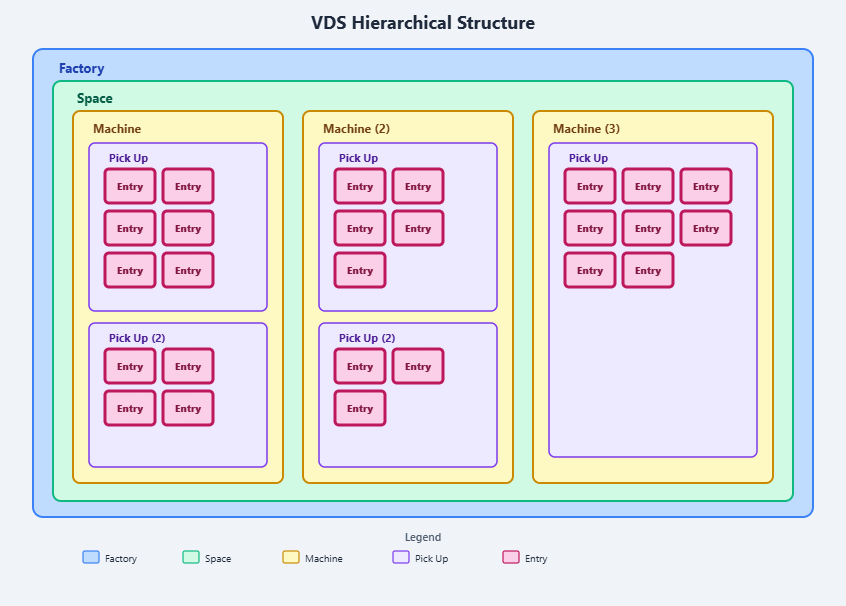Image resolution: width=846 pixels, height=606 pixels.
Task: Select Pick Up (2) label under Machine (2)
Action: point(367,338)
